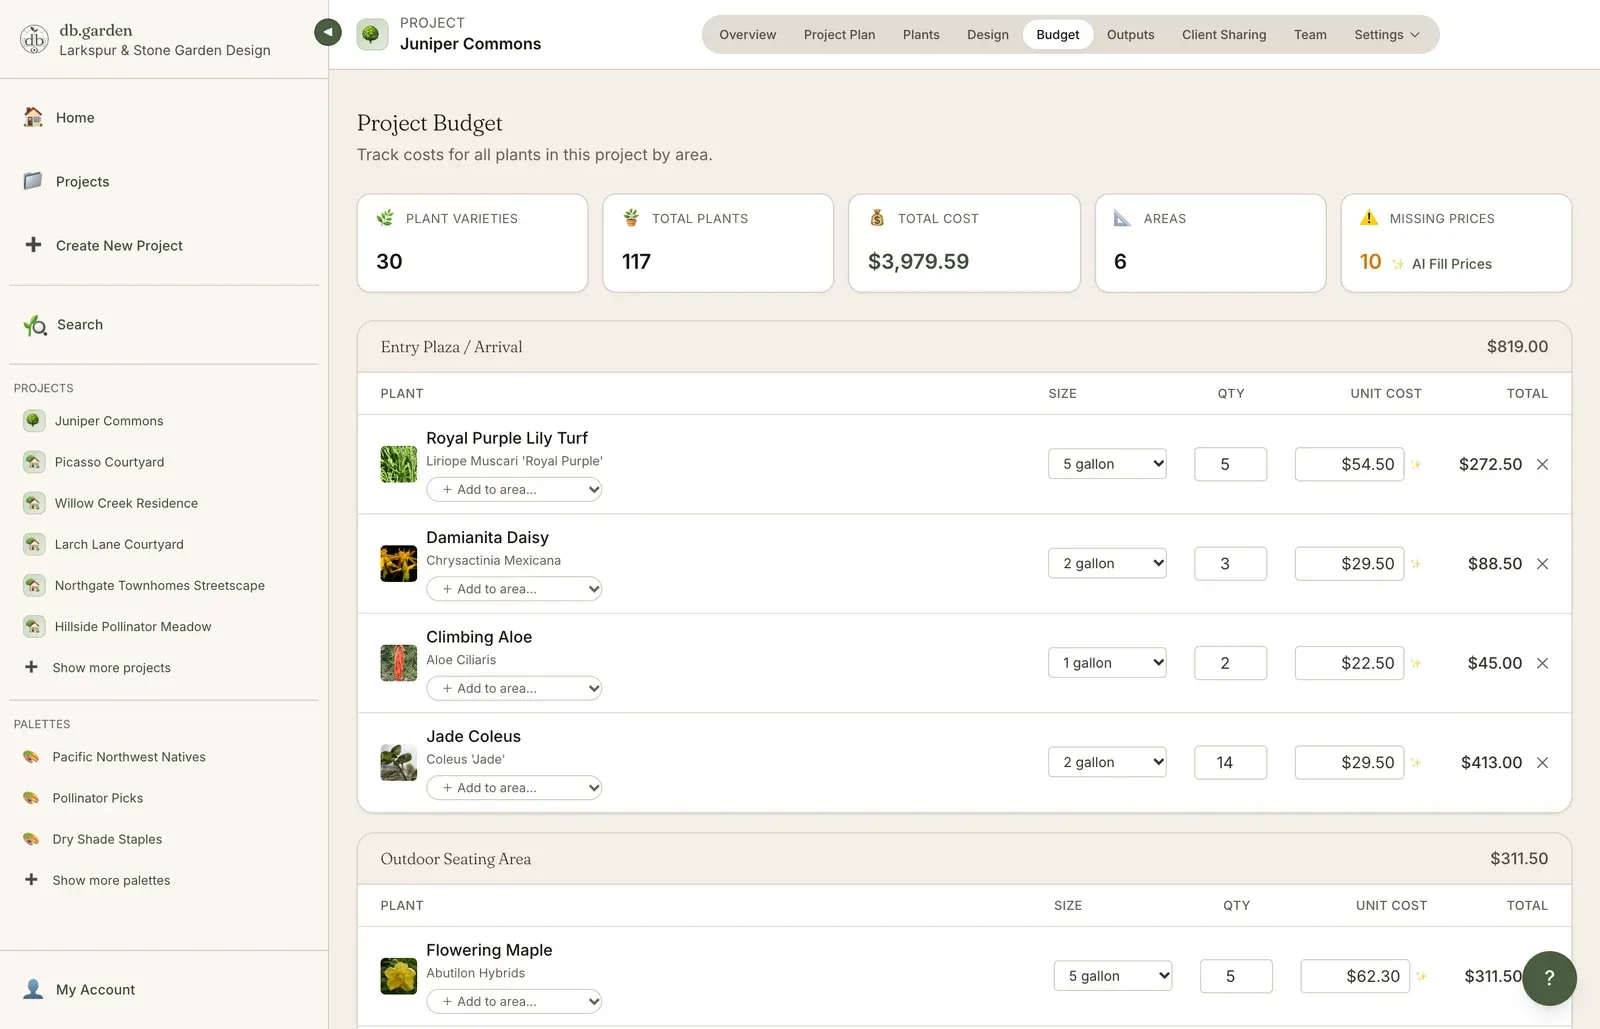Open the green help question mark button
The height and width of the screenshot is (1029, 1600).
(1549, 978)
